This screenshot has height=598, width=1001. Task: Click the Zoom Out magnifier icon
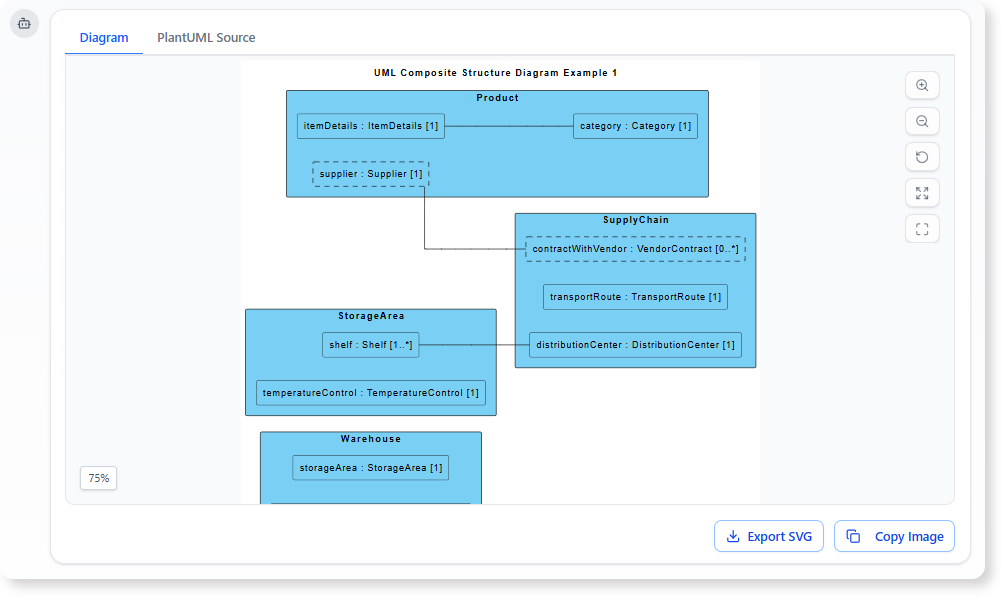coord(921,121)
